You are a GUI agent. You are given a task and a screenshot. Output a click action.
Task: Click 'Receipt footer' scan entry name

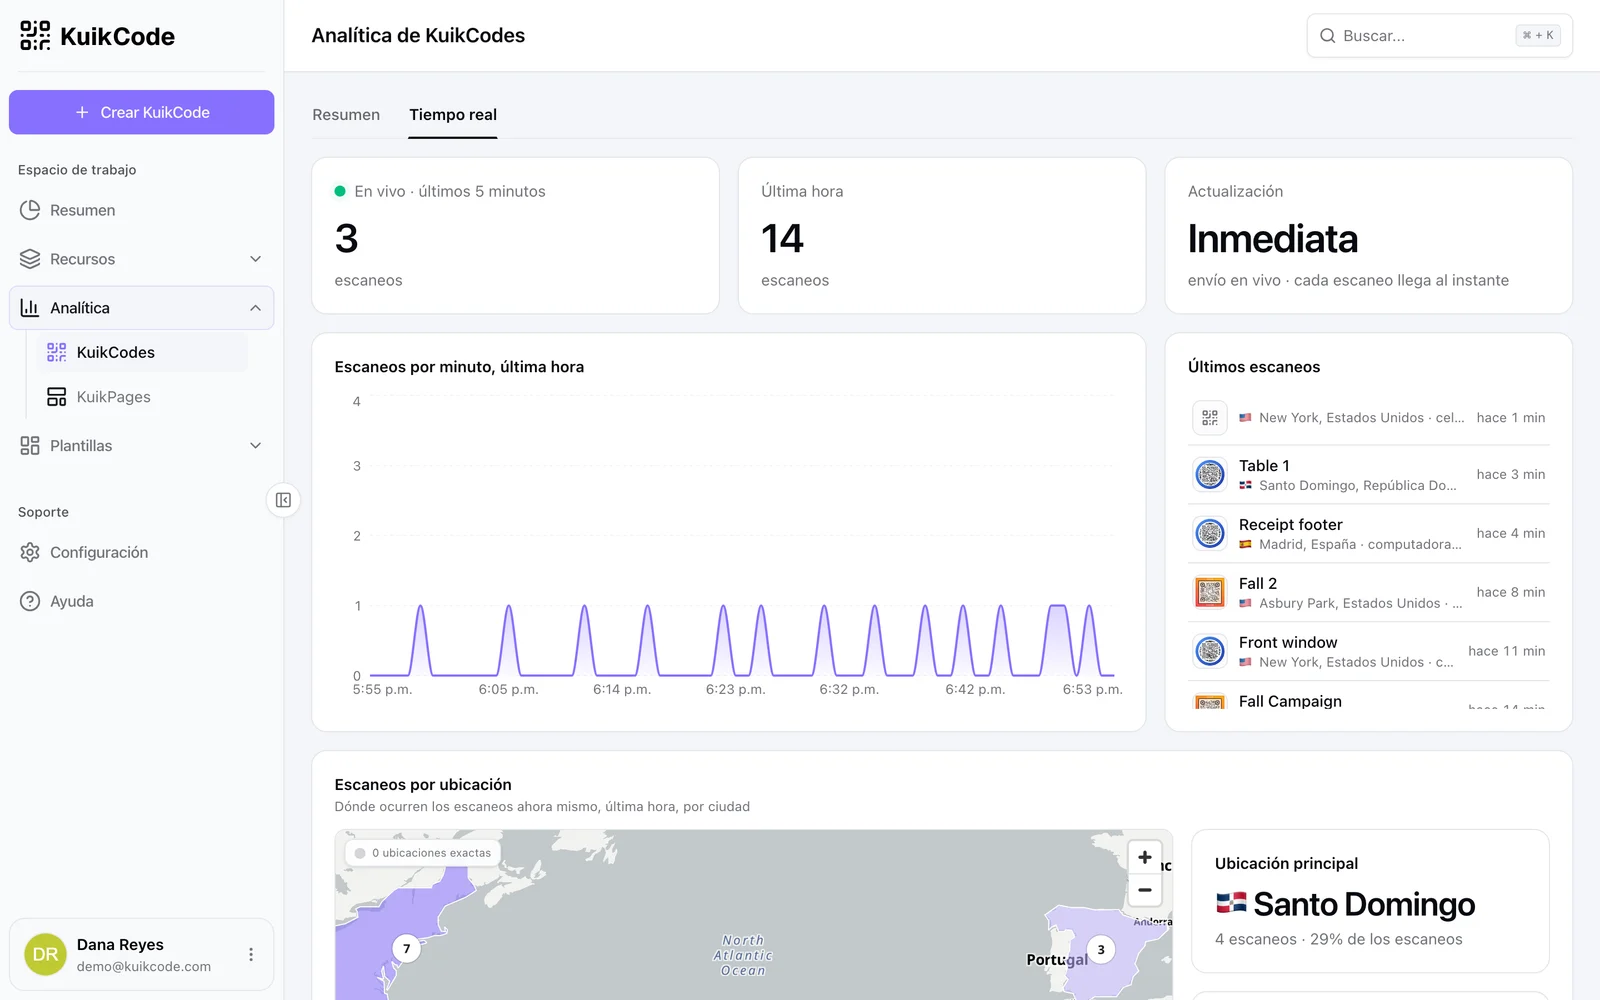click(1290, 525)
